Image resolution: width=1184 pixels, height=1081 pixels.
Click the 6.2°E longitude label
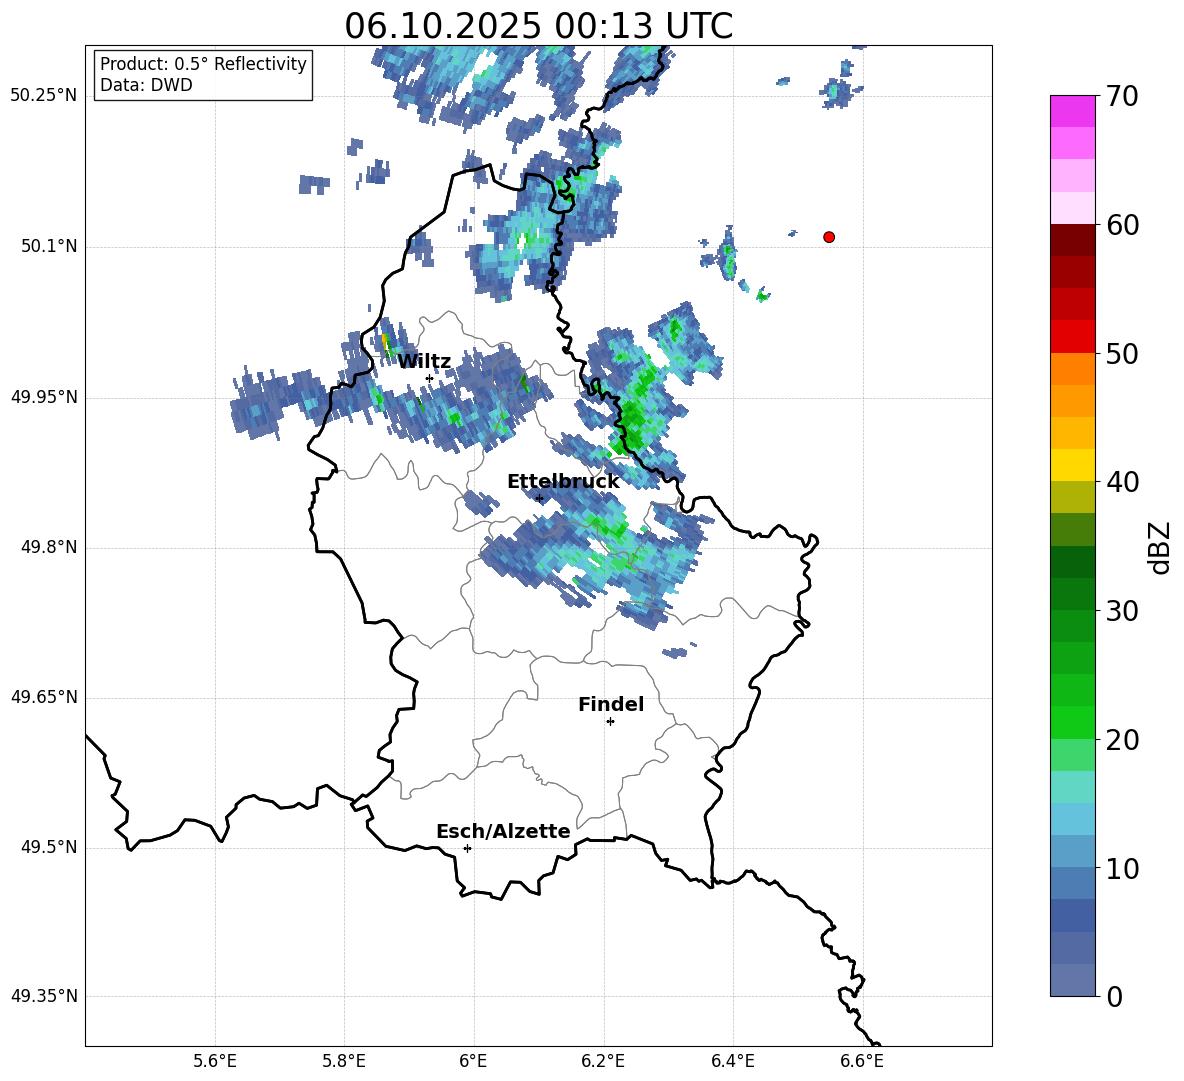tap(603, 1061)
